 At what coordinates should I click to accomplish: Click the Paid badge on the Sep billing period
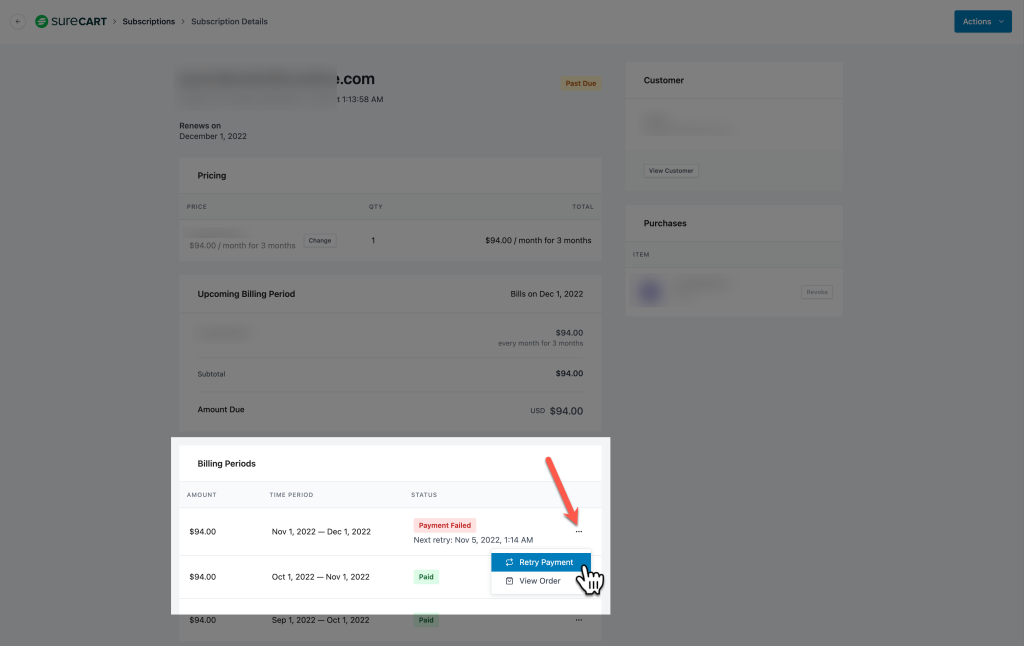[426, 620]
